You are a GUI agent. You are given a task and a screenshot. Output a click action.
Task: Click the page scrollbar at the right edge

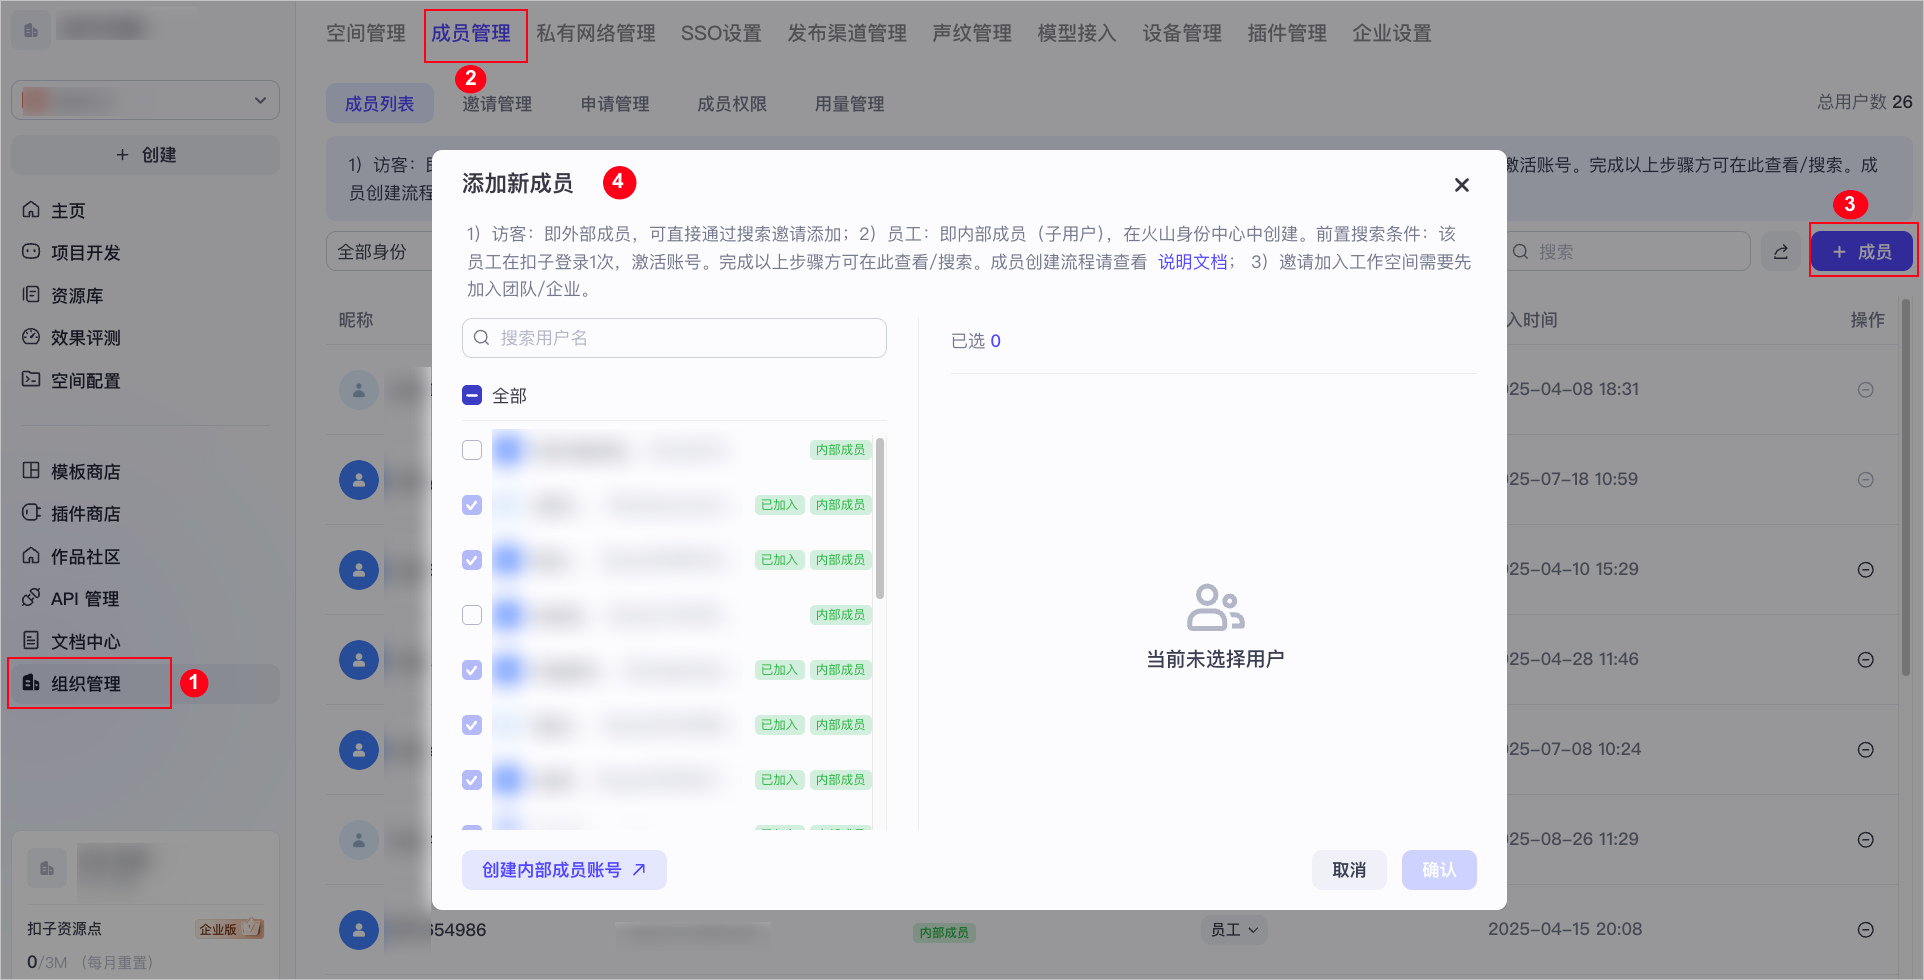pyautogui.click(x=1906, y=488)
